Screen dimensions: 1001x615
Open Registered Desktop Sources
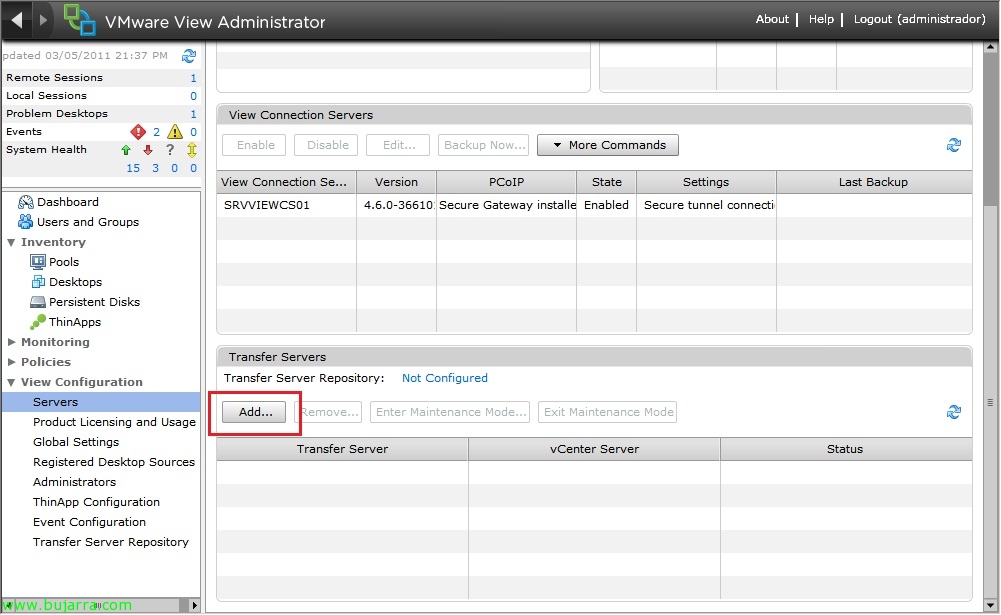[x=114, y=462]
